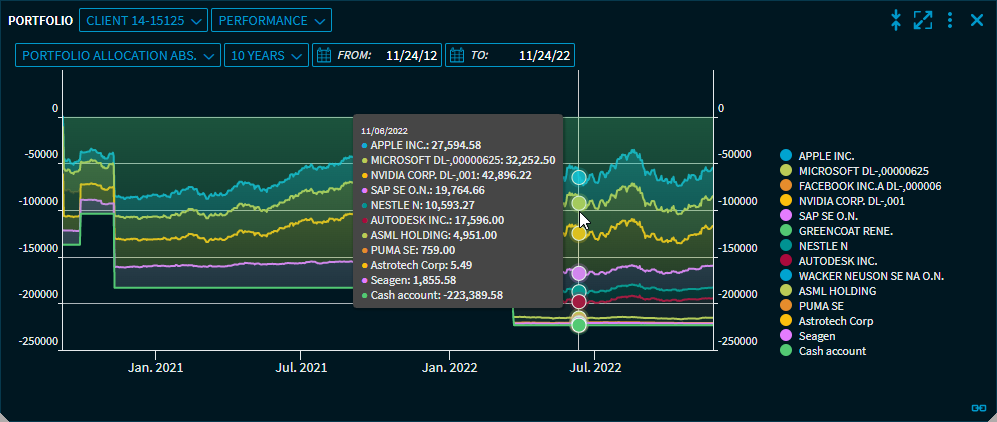Click the collapse widget arrows icon
This screenshot has width=997, height=422.
(896, 20)
